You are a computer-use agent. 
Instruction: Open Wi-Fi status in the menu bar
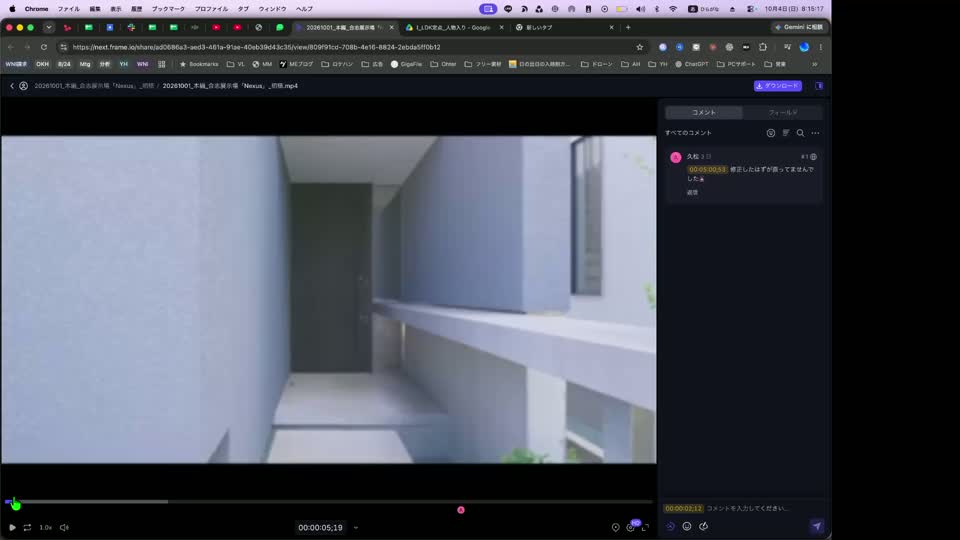tap(673, 9)
